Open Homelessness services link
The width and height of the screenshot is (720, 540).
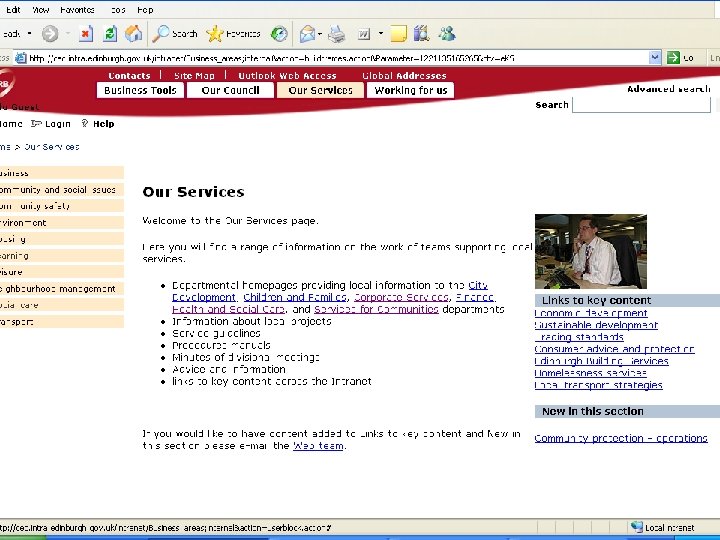(591, 373)
